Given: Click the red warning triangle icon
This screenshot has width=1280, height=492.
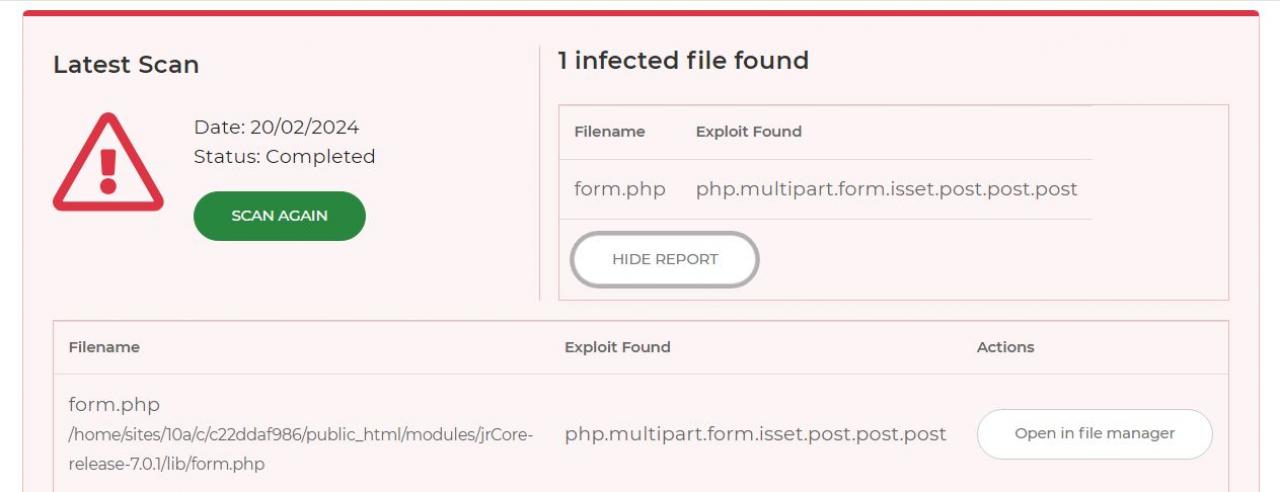Looking at the screenshot, I should coord(108,163).
